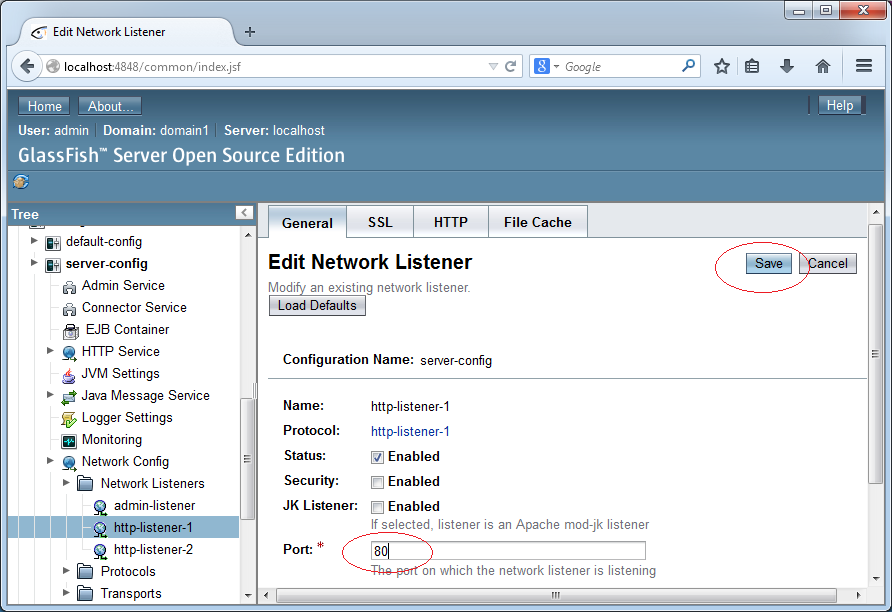This screenshot has width=892, height=612.
Task: Open the Firefox hamburger menu
Action: coord(864,66)
